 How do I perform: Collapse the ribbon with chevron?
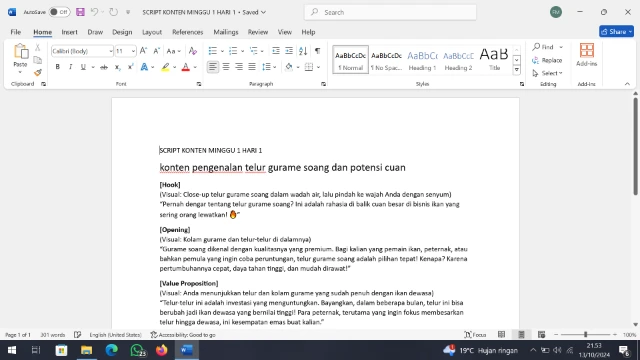627,84
